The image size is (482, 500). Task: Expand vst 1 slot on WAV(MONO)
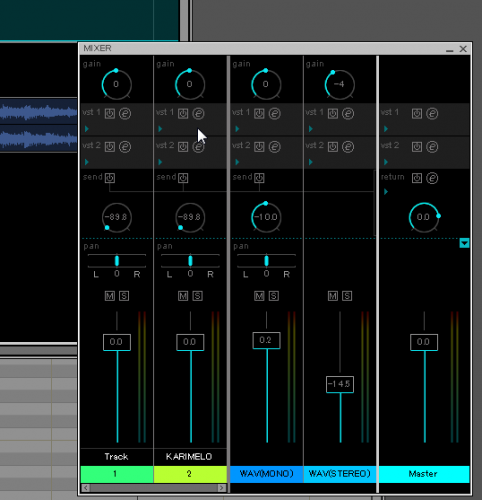tap(237, 129)
